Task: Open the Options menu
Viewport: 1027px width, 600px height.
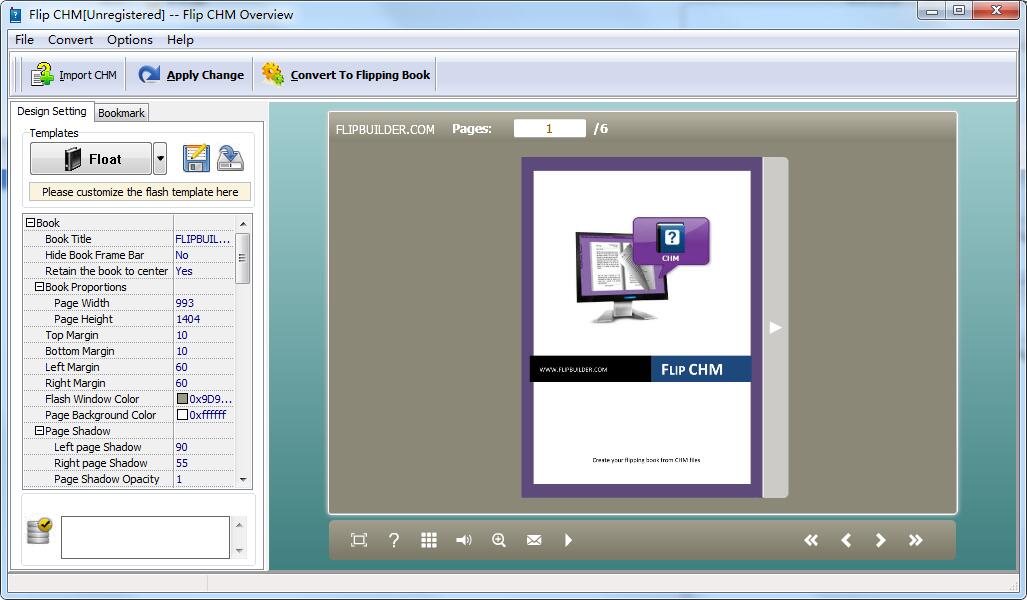Action: click(x=130, y=39)
